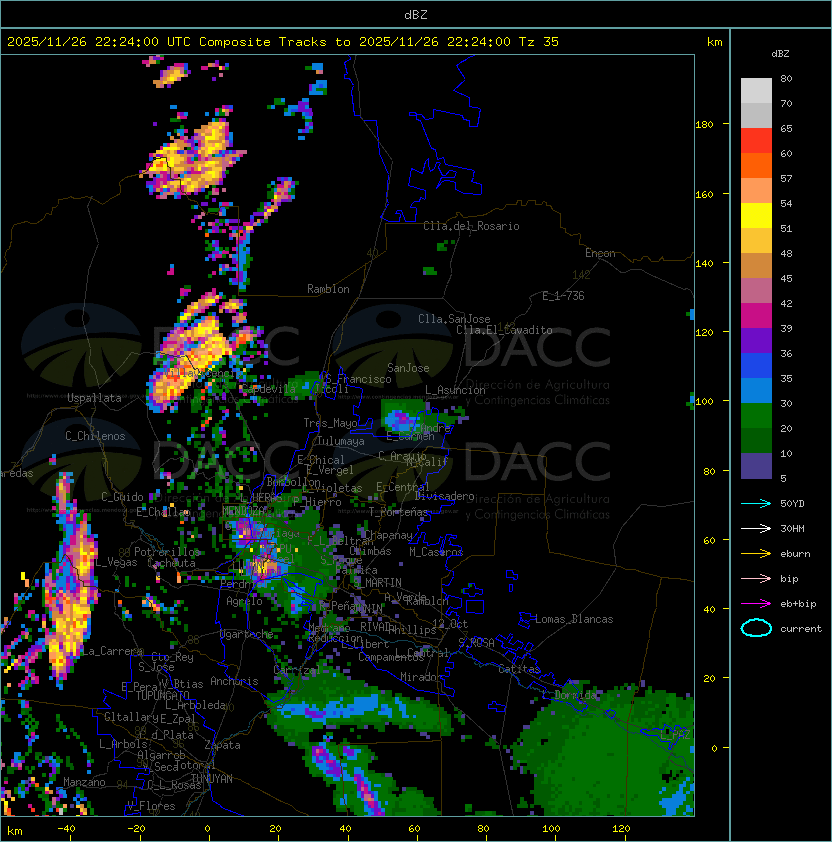The width and height of the screenshot is (832, 842).
Task: Pick the green 20–30 dBZ swatch
Action: [x=756, y=415]
